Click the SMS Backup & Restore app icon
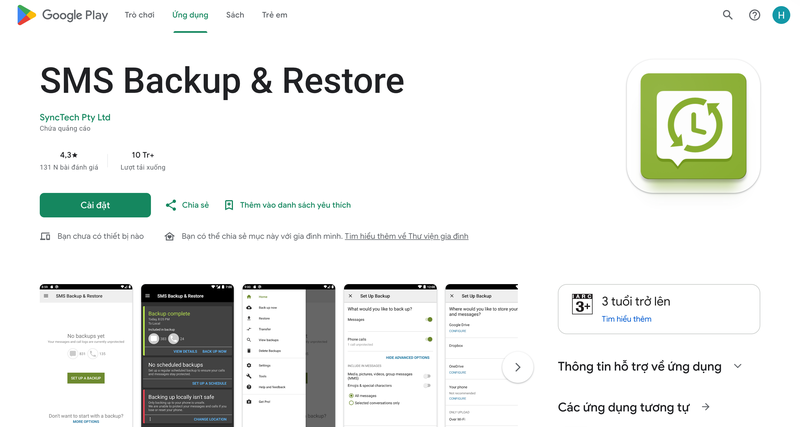 (693, 126)
